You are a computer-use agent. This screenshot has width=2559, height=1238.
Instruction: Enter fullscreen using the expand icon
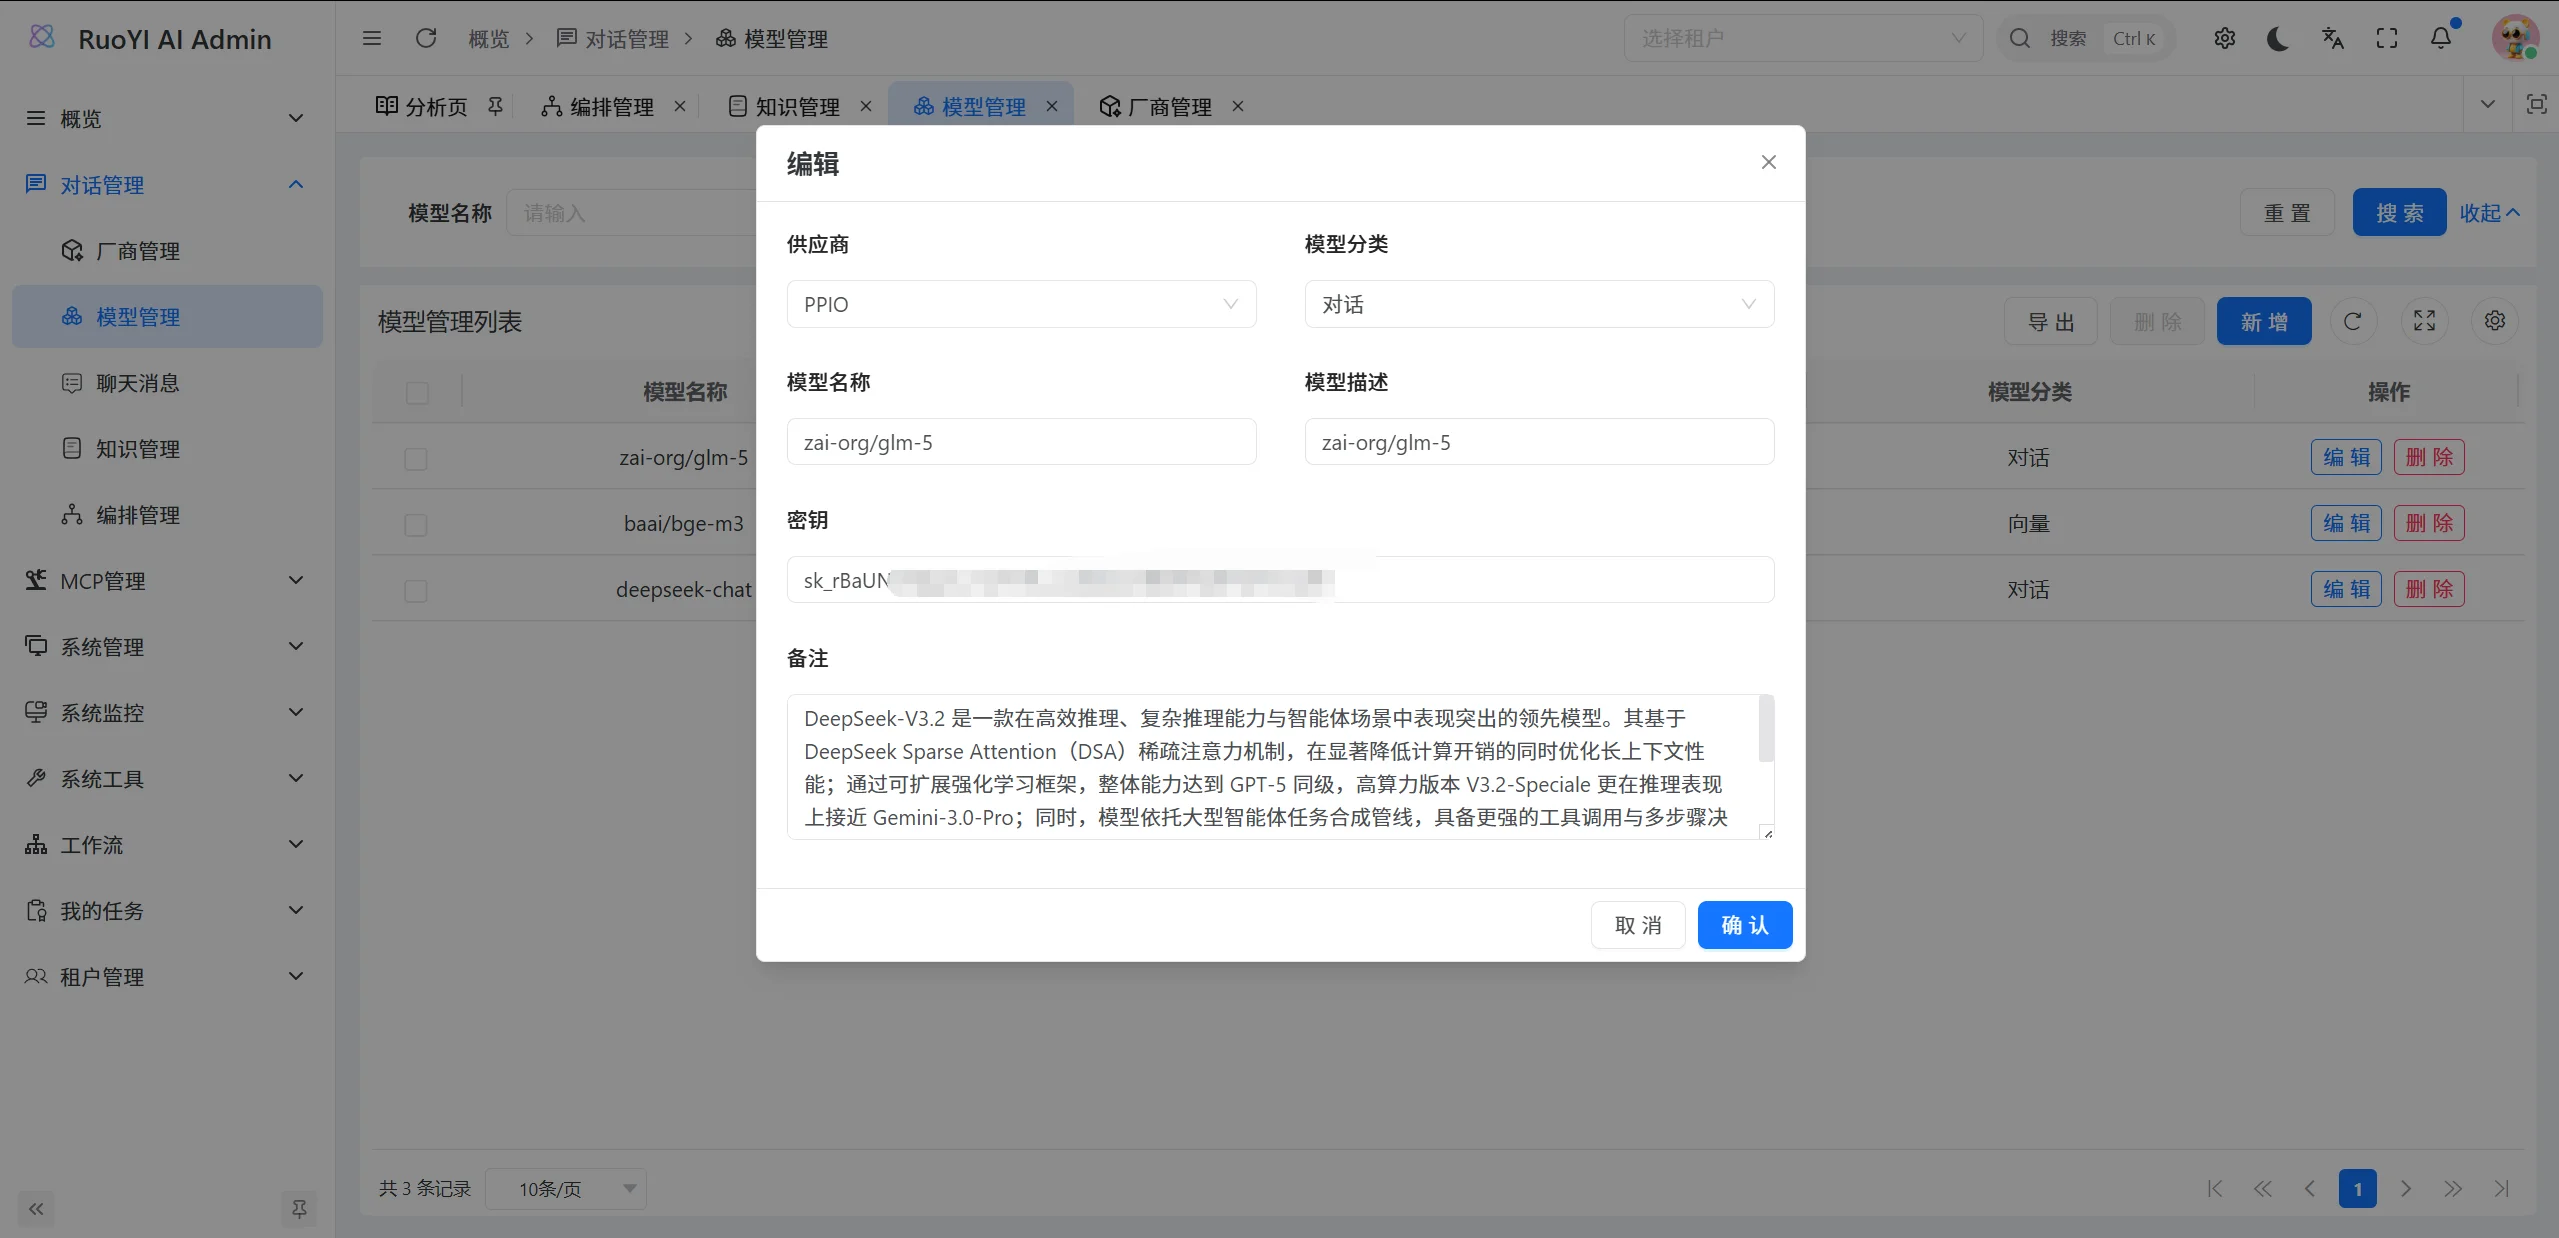(x=2386, y=38)
